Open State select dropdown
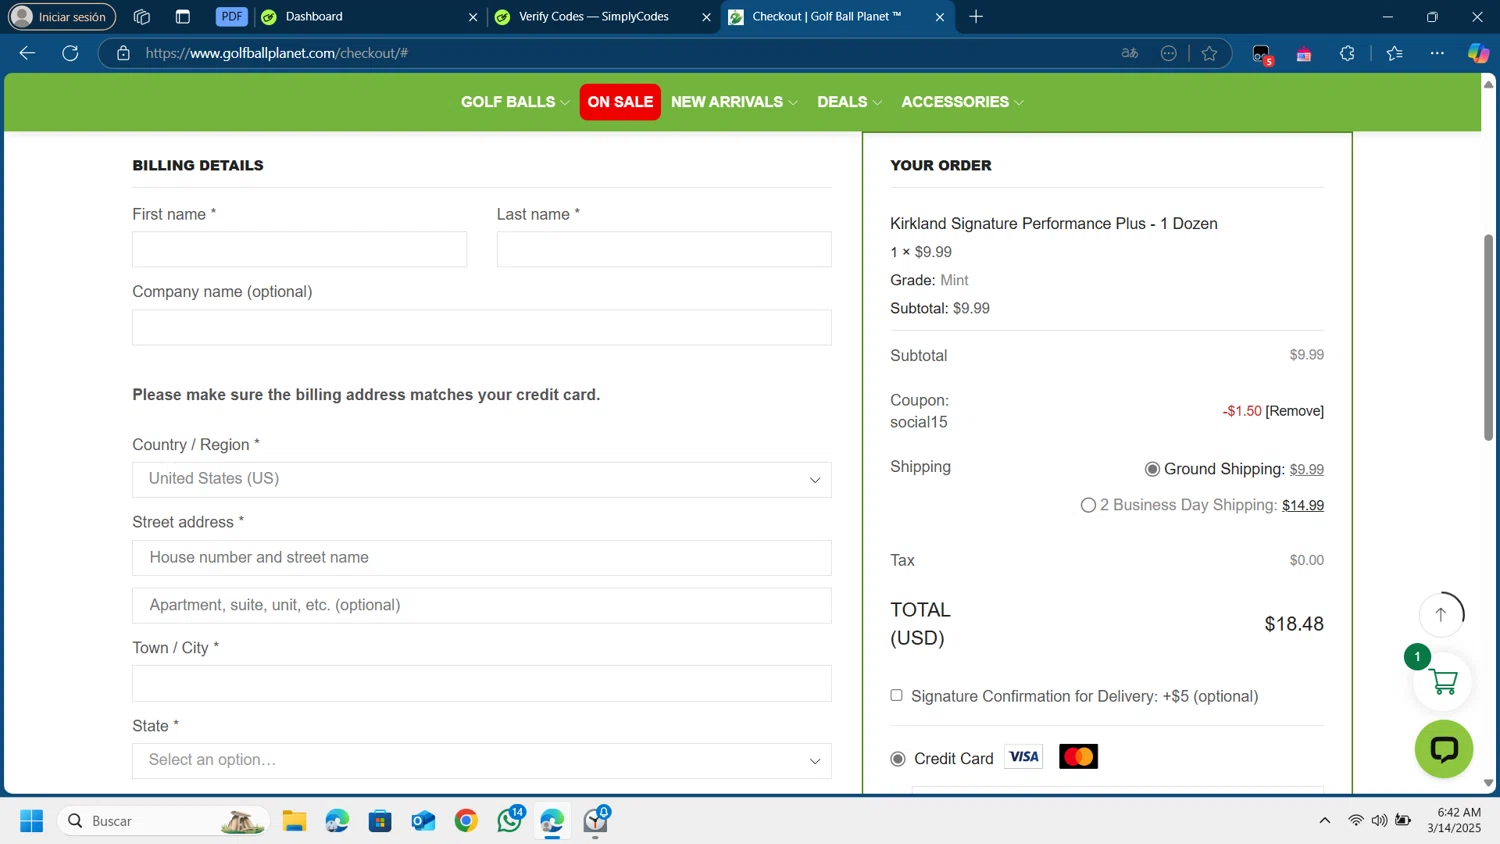This screenshot has width=1500, height=844. (482, 760)
